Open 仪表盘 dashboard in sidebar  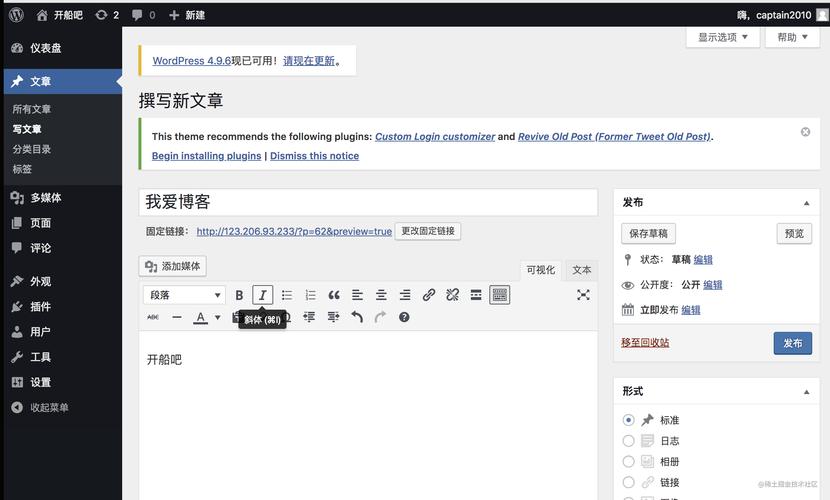click(x=62, y=48)
